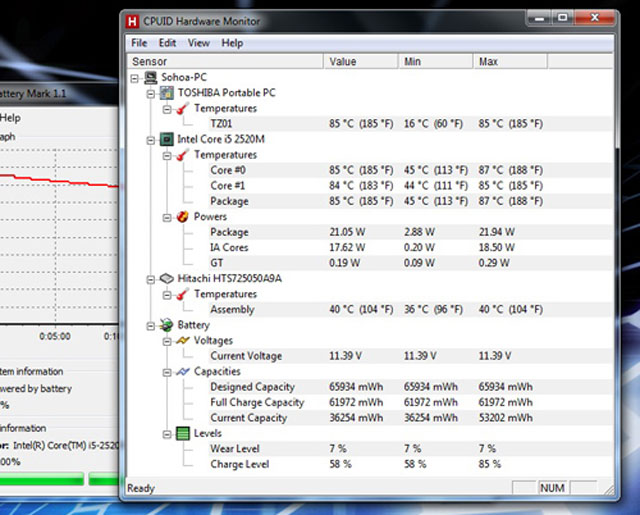Collapse Temperatures under TOSHIBA Portable PC
The height and width of the screenshot is (515, 640).
tap(167, 109)
